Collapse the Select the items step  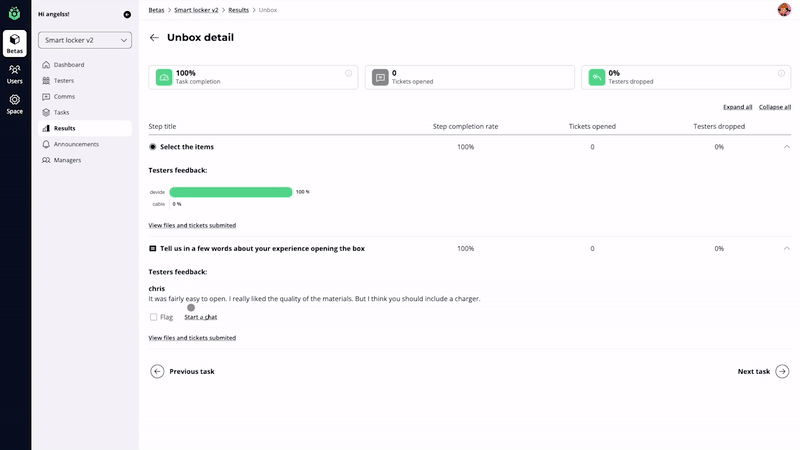coord(787,147)
